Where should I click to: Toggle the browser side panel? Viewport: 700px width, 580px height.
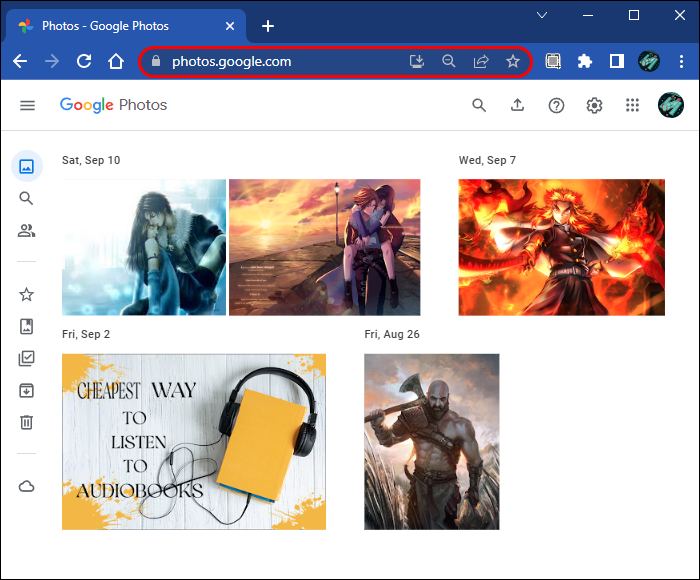(x=617, y=61)
